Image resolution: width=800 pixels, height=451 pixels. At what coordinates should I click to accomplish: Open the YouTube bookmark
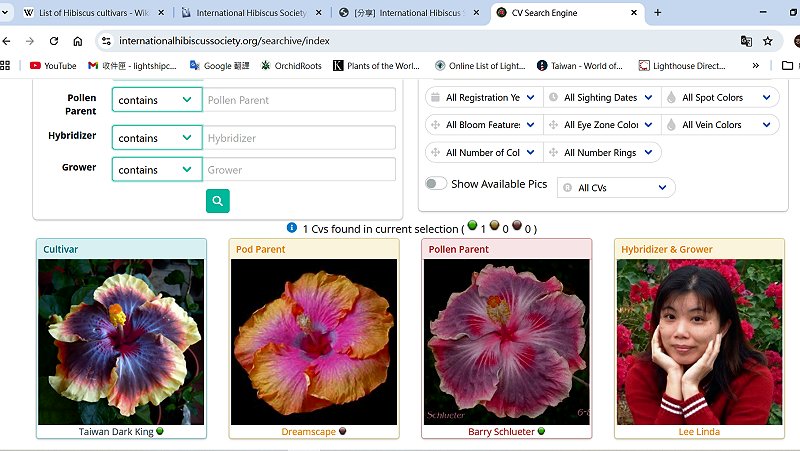(x=53, y=66)
